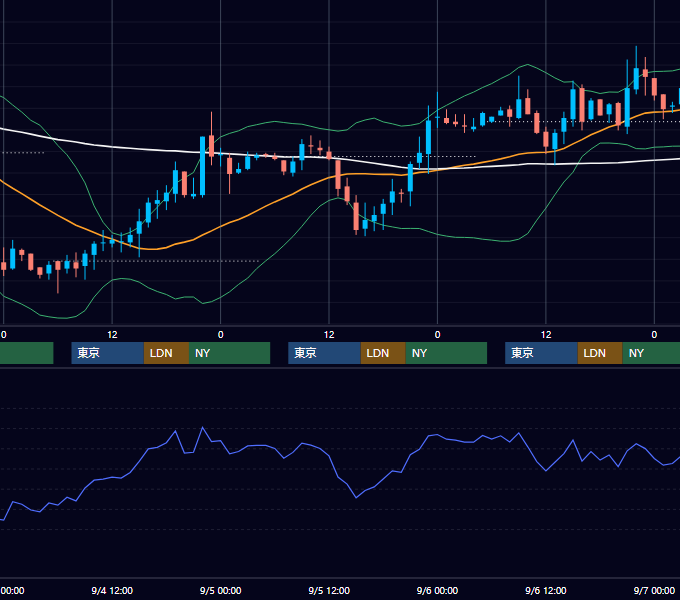680x600 pixels.
Task: Click the middle LDN session block
Action: click(x=383, y=353)
